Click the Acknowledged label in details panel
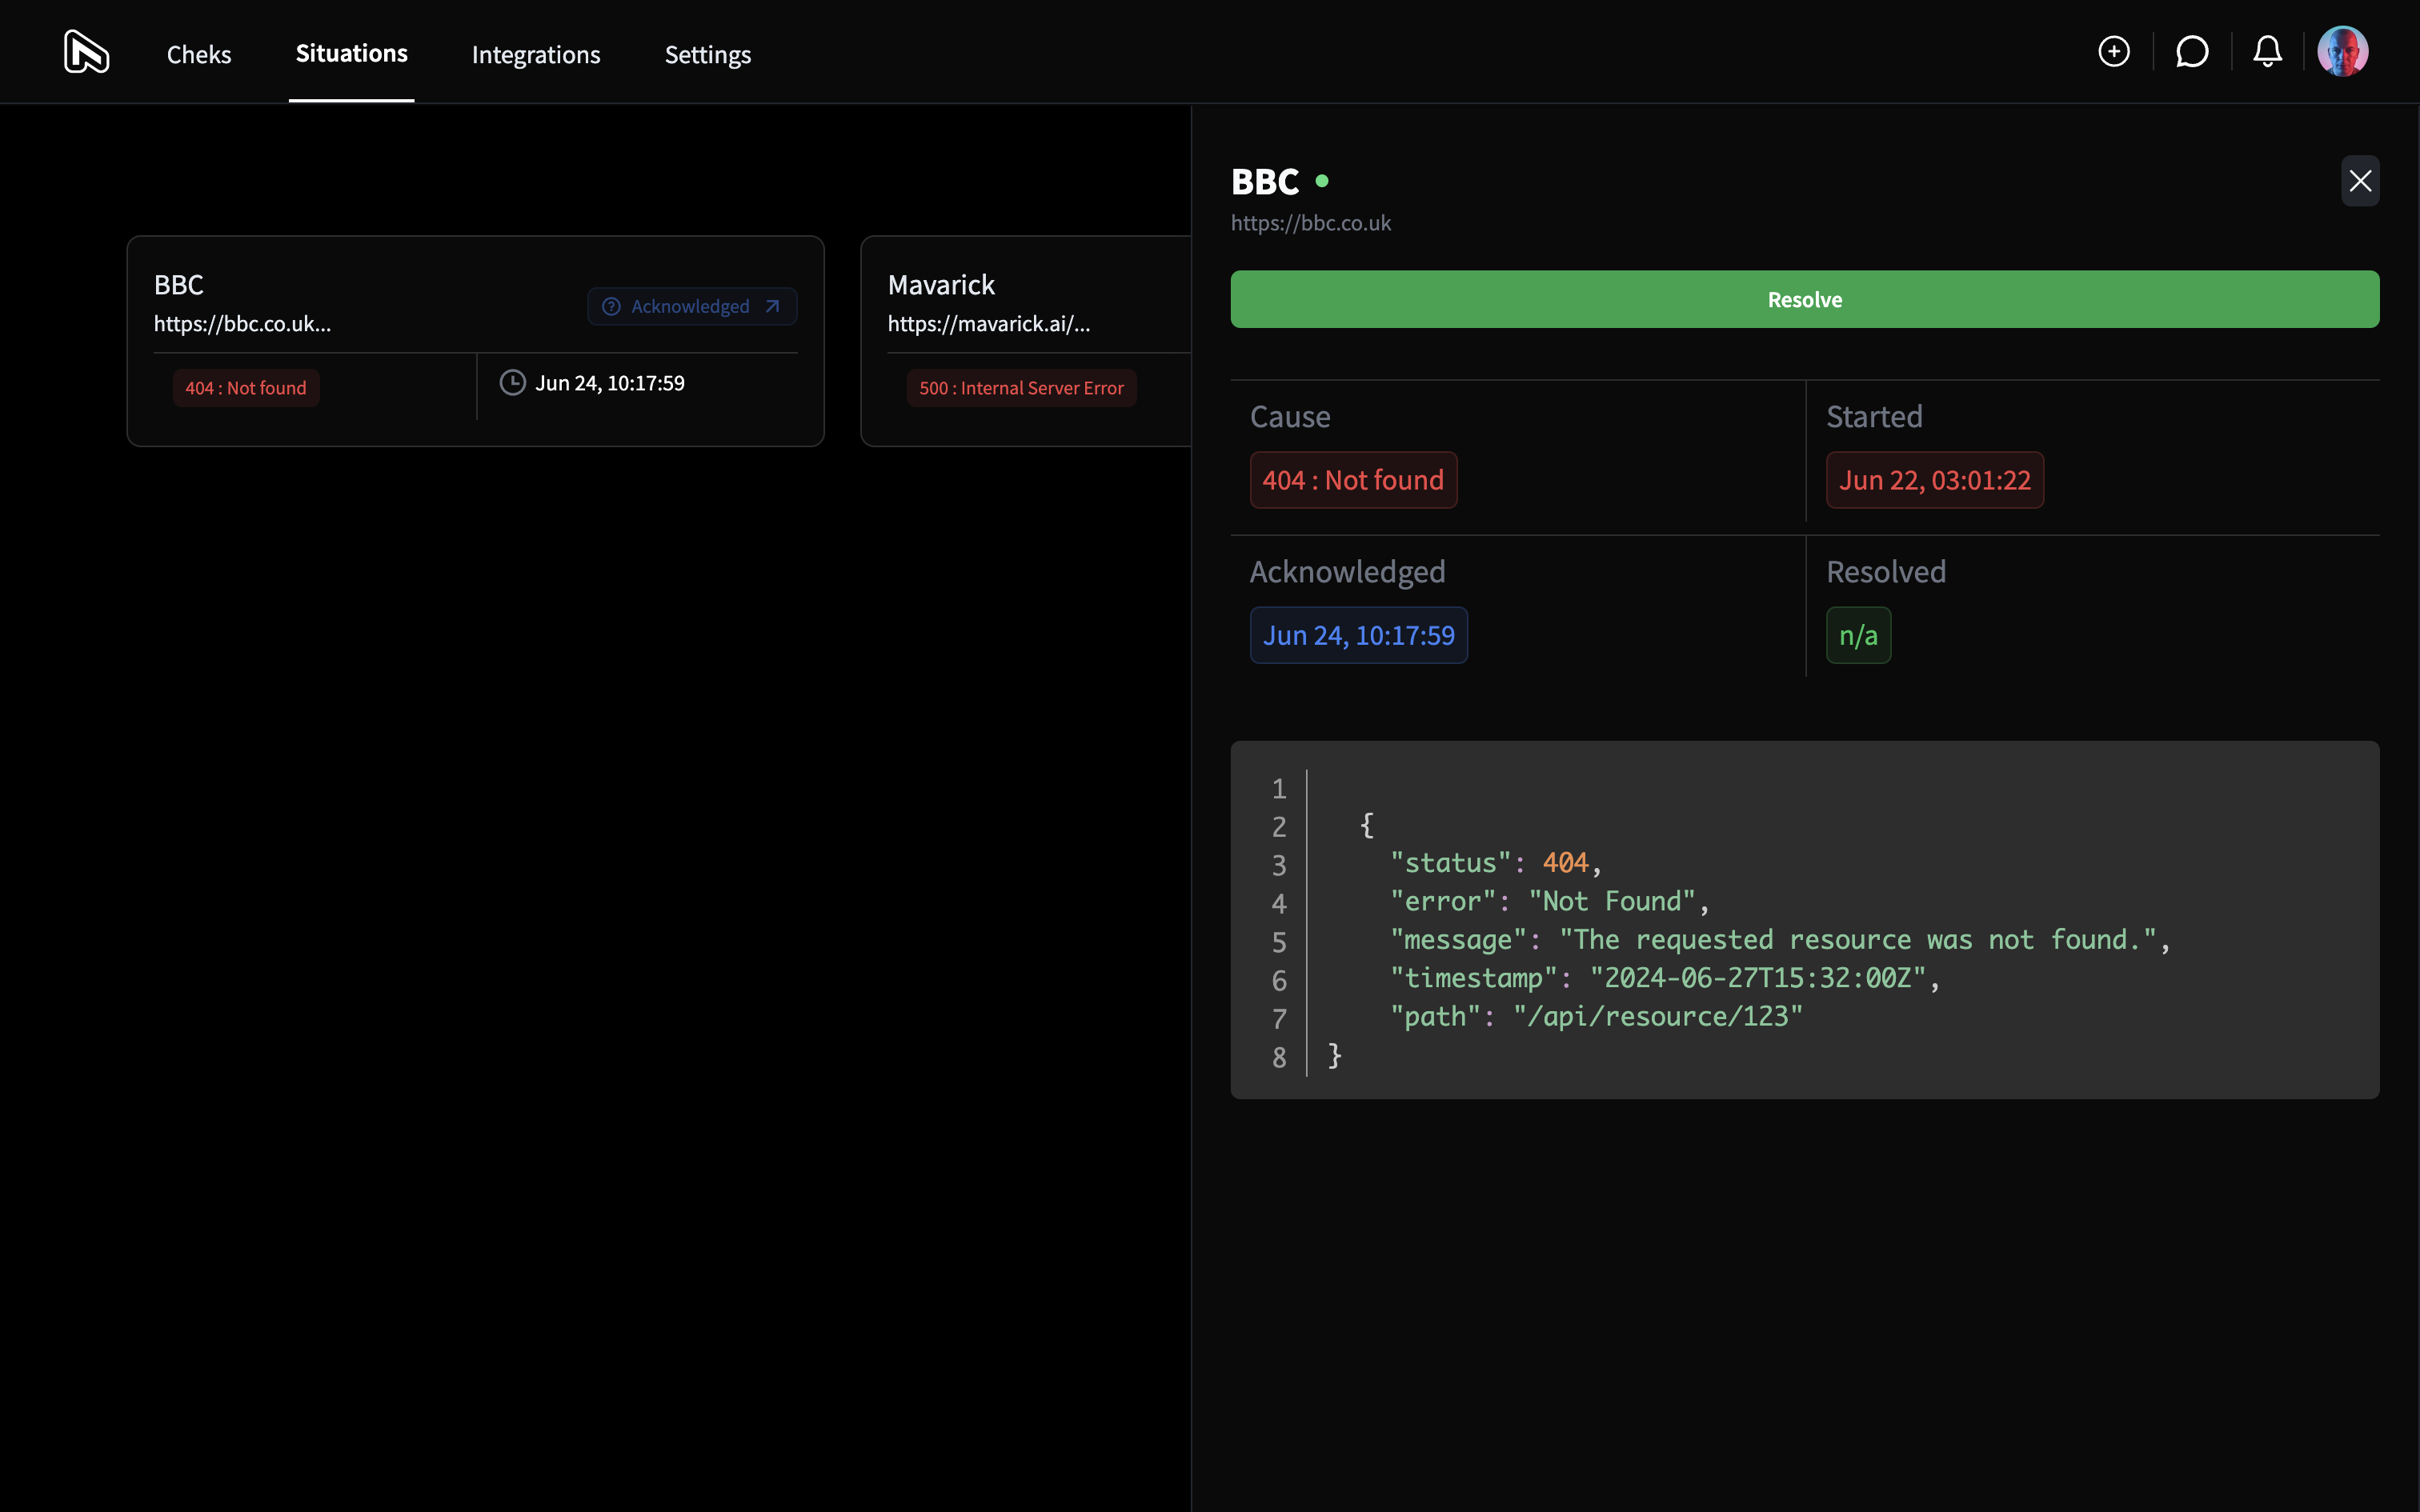2420x1512 pixels. click(x=1347, y=572)
